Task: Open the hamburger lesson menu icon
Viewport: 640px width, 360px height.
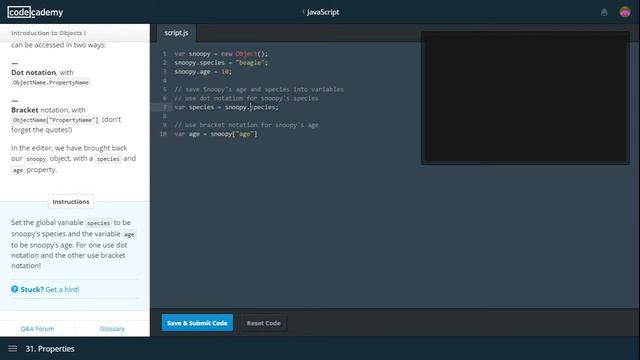Action: (x=13, y=349)
